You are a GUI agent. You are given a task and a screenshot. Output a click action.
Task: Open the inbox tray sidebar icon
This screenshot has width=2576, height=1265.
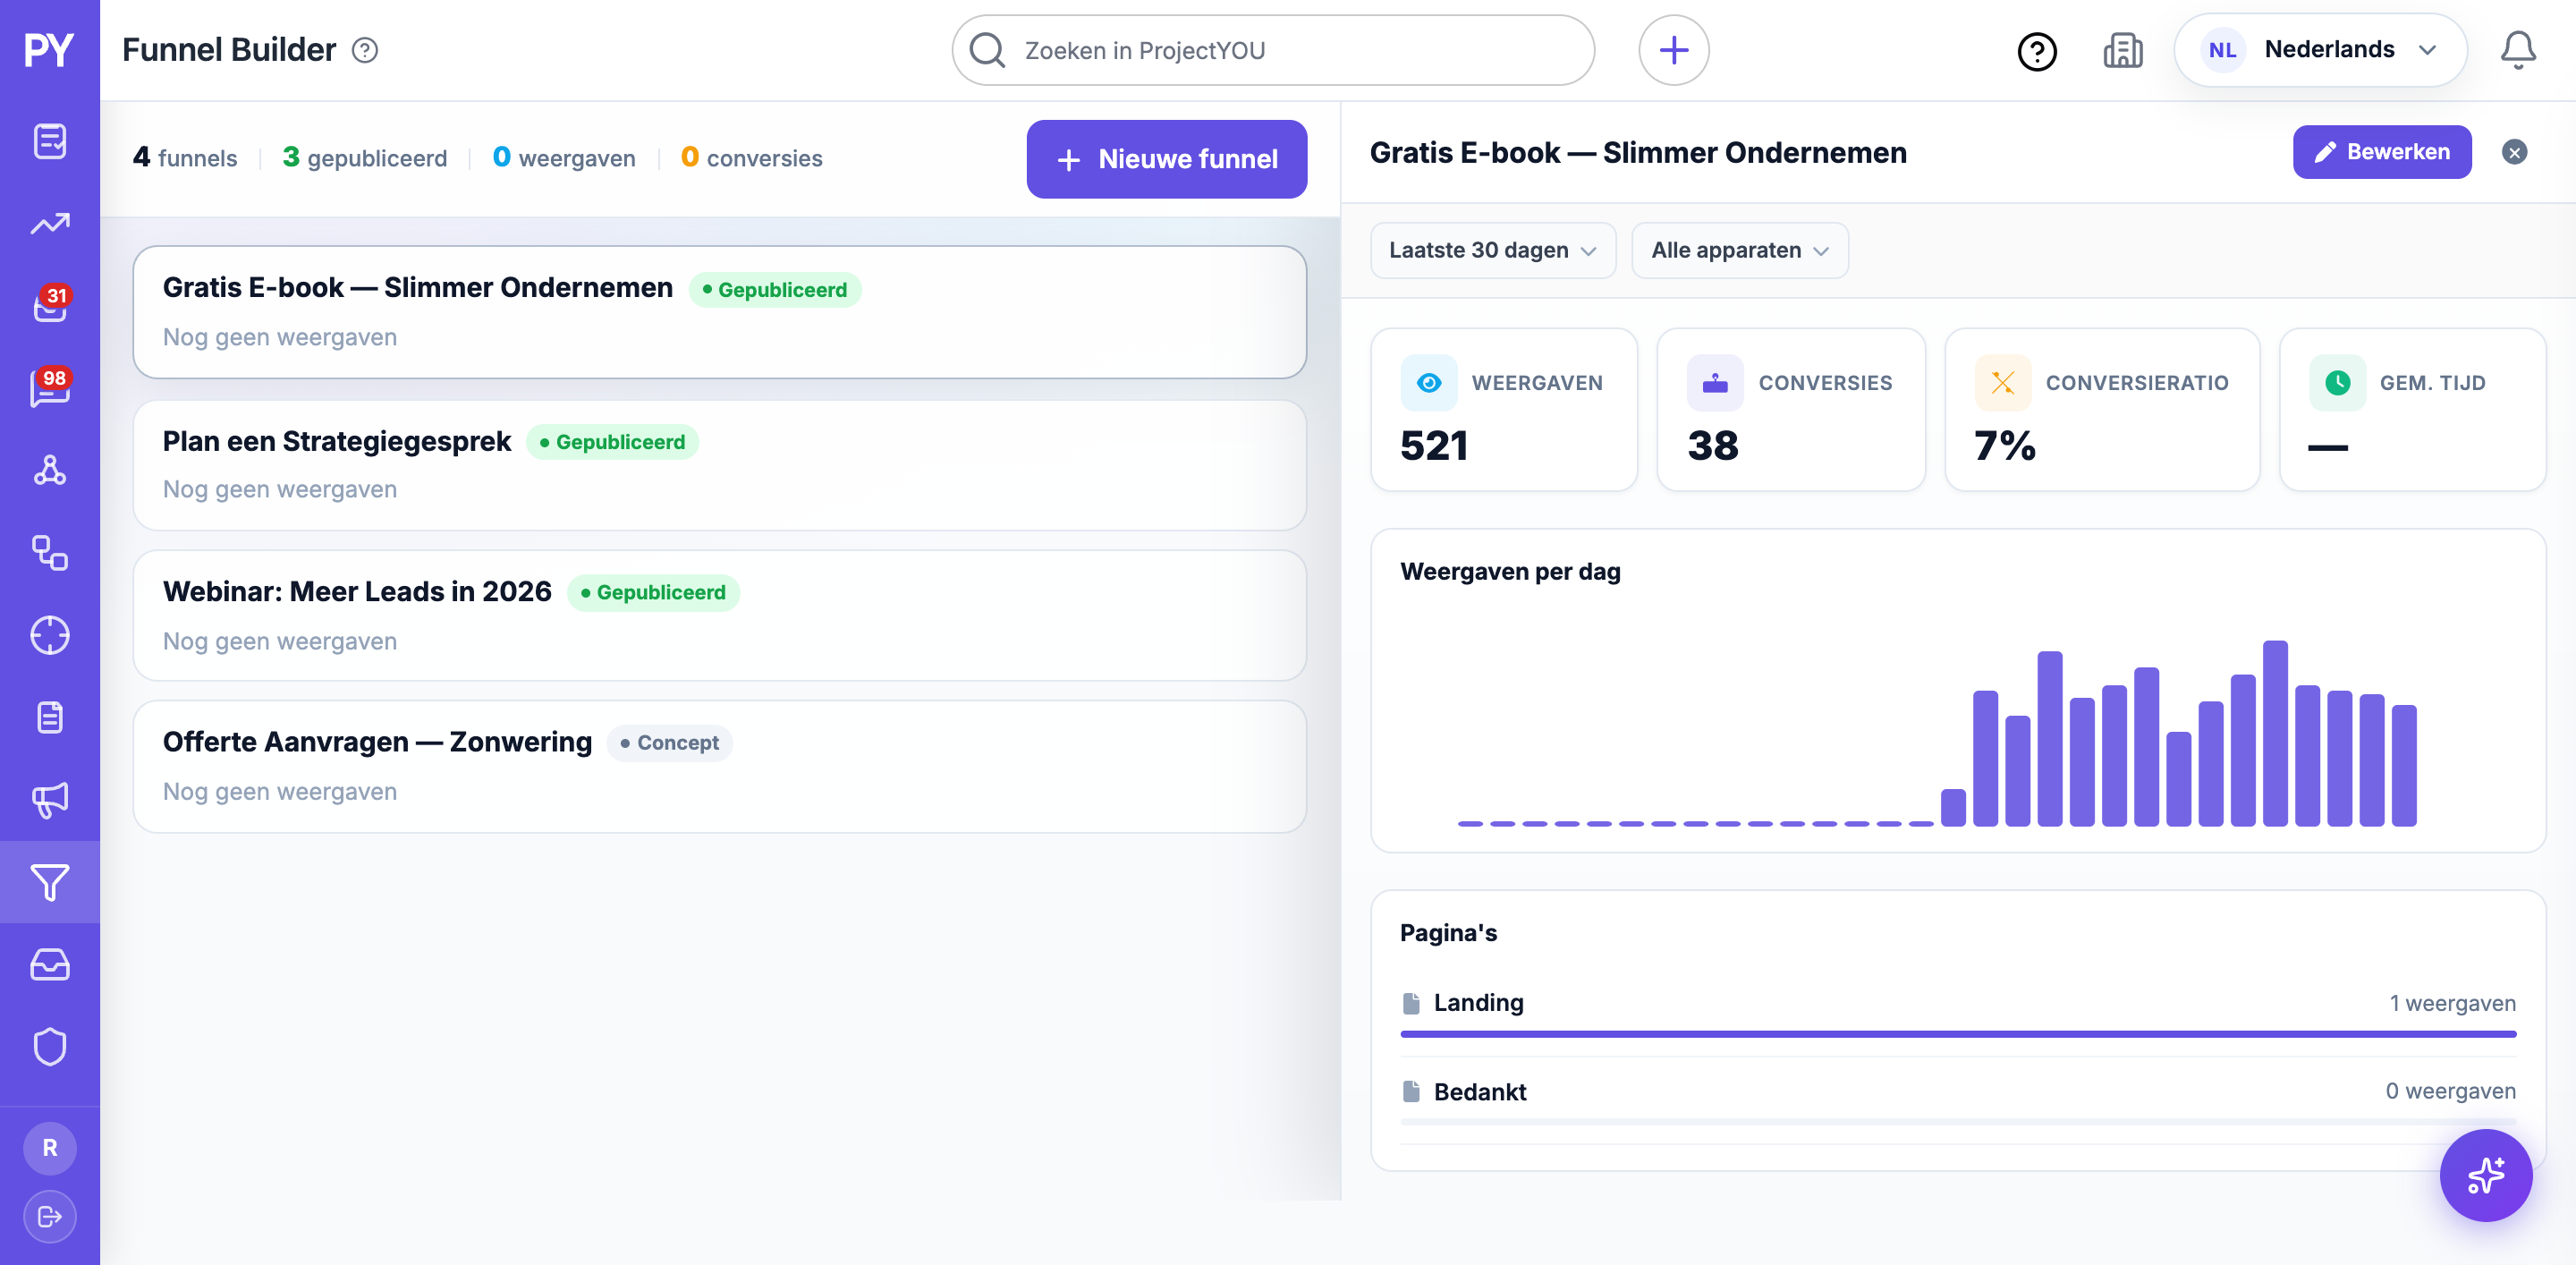pos(49,964)
